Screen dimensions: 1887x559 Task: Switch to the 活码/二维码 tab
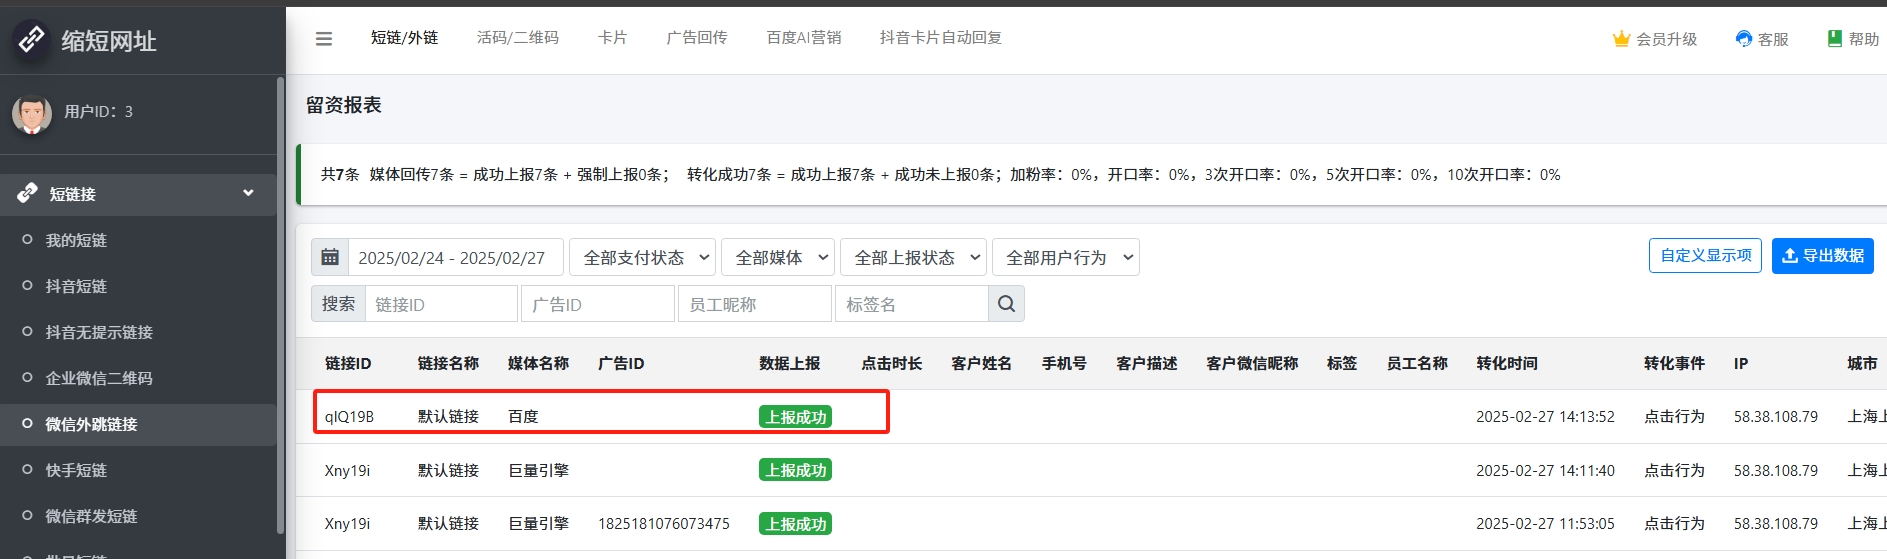(x=517, y=38)
